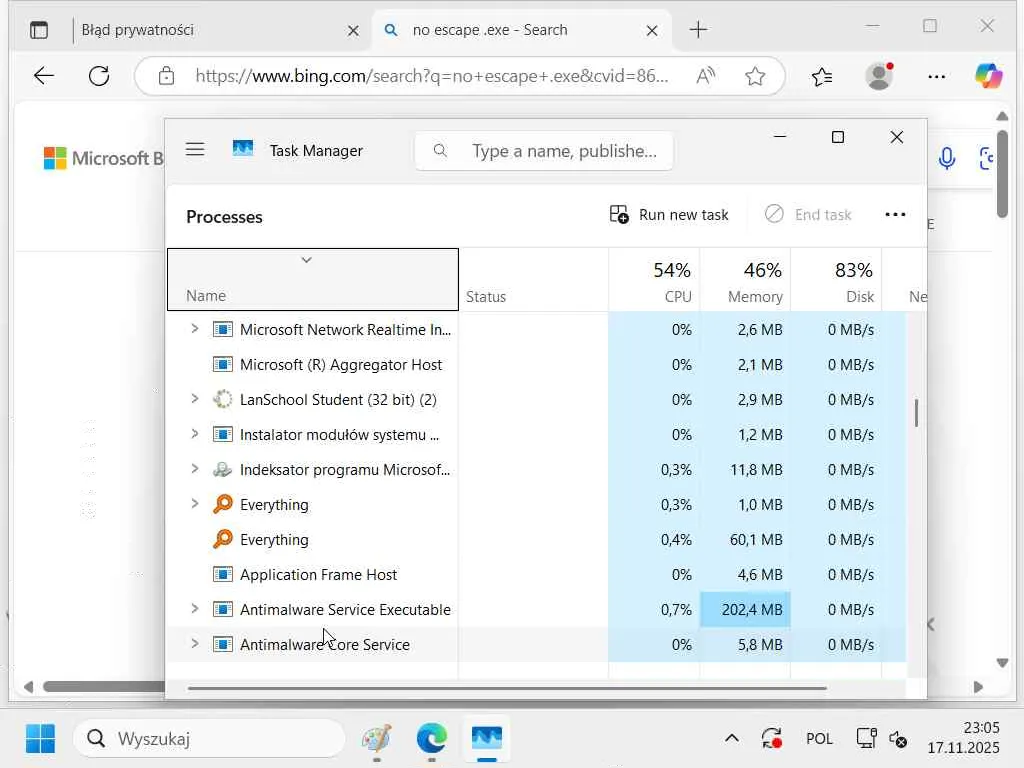Open Task Manager hamburger navigation menu
The width and height of the screenshot is (1024, 768).
pyautogui.click(x=195, y=150)
